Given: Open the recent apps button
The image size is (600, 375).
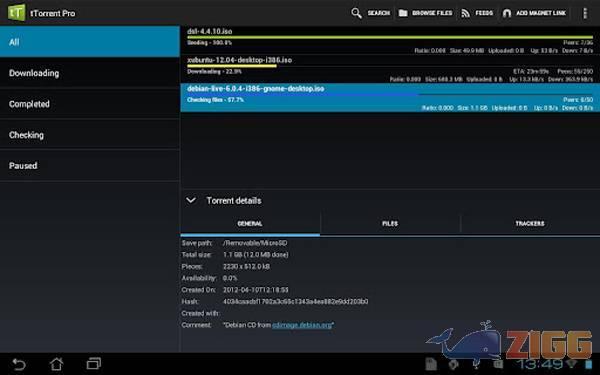Looking at the screenshot, I should [94, 363].
